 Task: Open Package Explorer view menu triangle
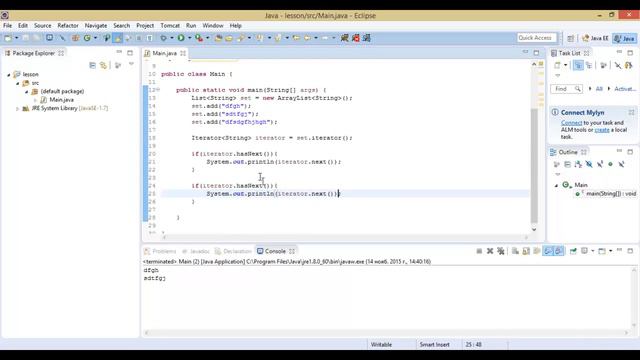(131, 64)
